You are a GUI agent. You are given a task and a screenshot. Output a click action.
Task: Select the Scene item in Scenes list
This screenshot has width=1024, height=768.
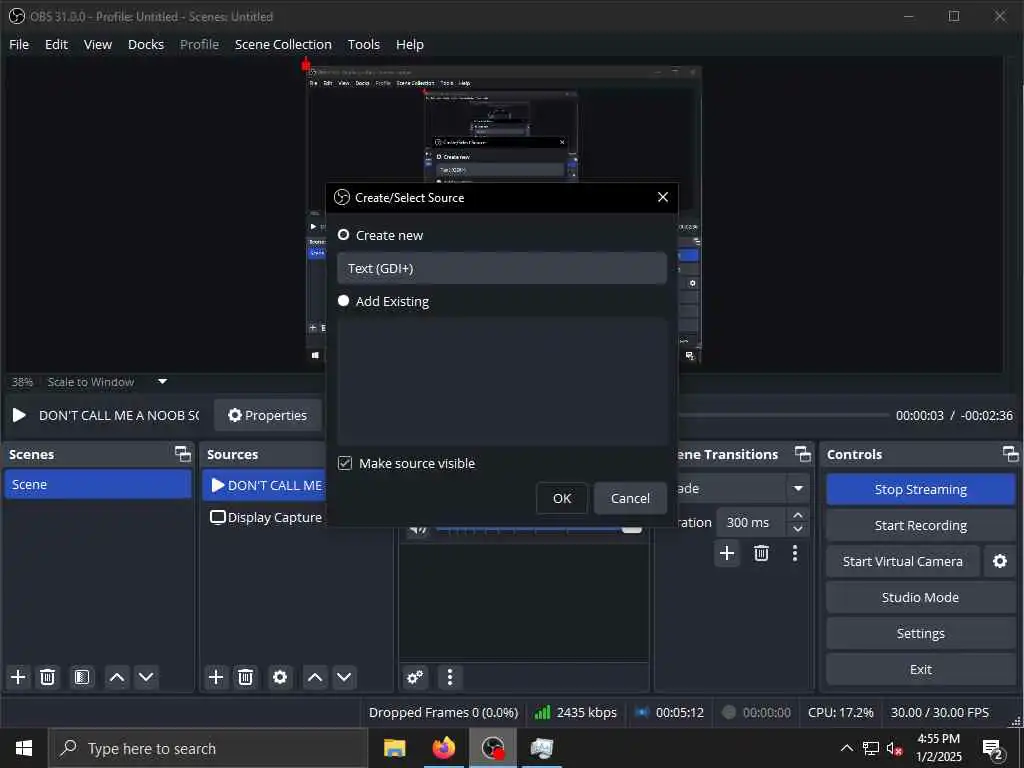click(x=98, y=485)
